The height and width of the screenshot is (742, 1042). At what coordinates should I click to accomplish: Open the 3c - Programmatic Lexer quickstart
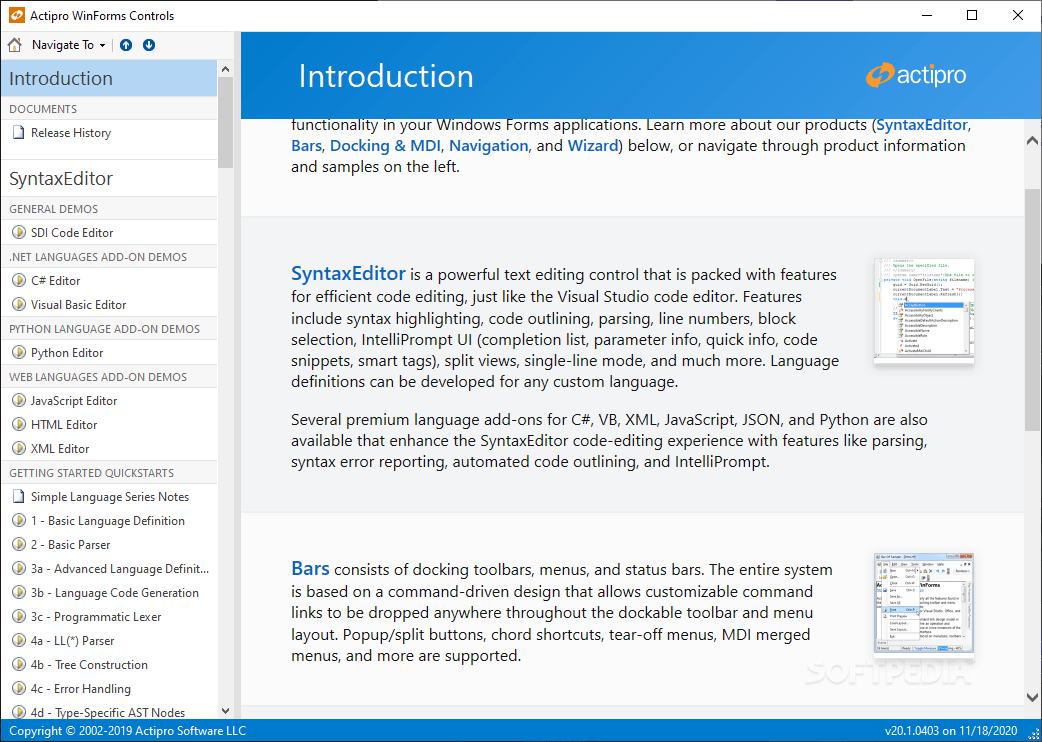coord(96,617)
